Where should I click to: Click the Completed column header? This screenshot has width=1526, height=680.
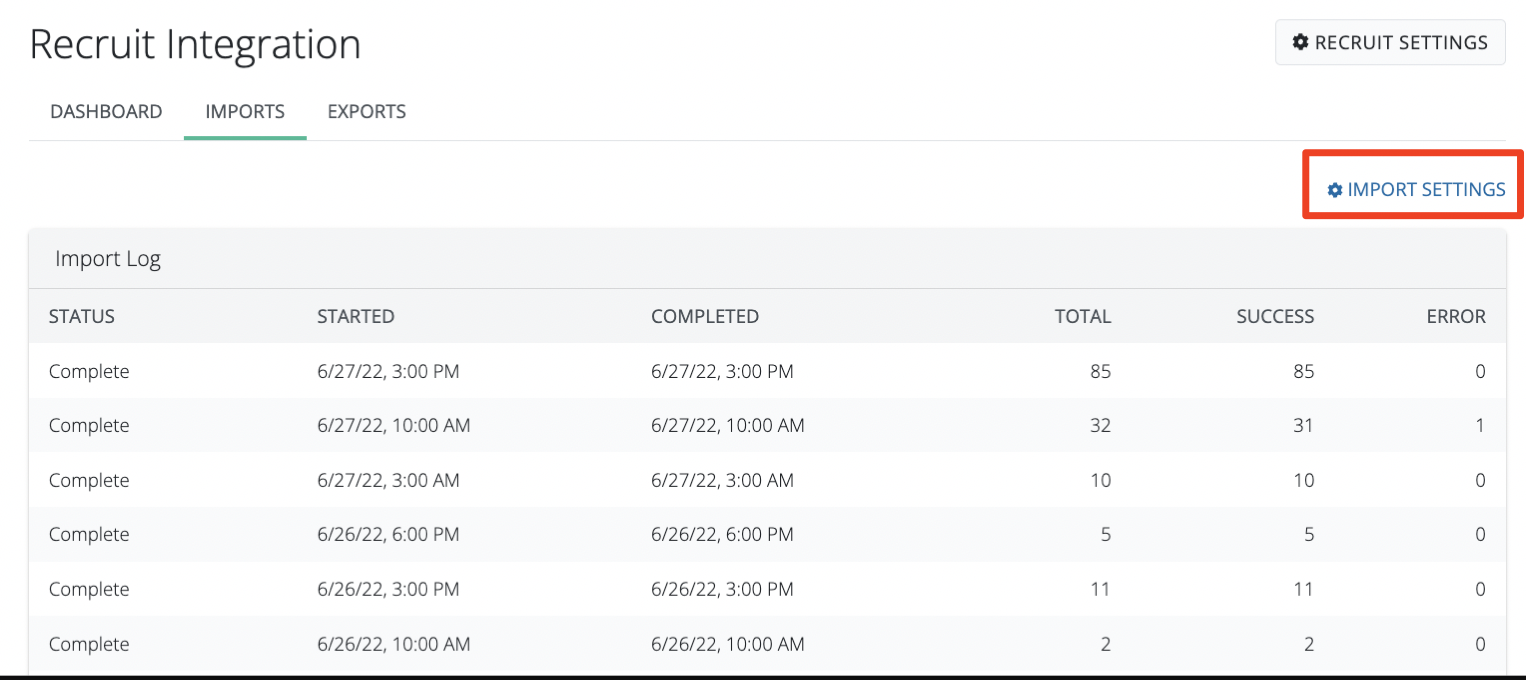pyautogui.click(x=705, y=317)
